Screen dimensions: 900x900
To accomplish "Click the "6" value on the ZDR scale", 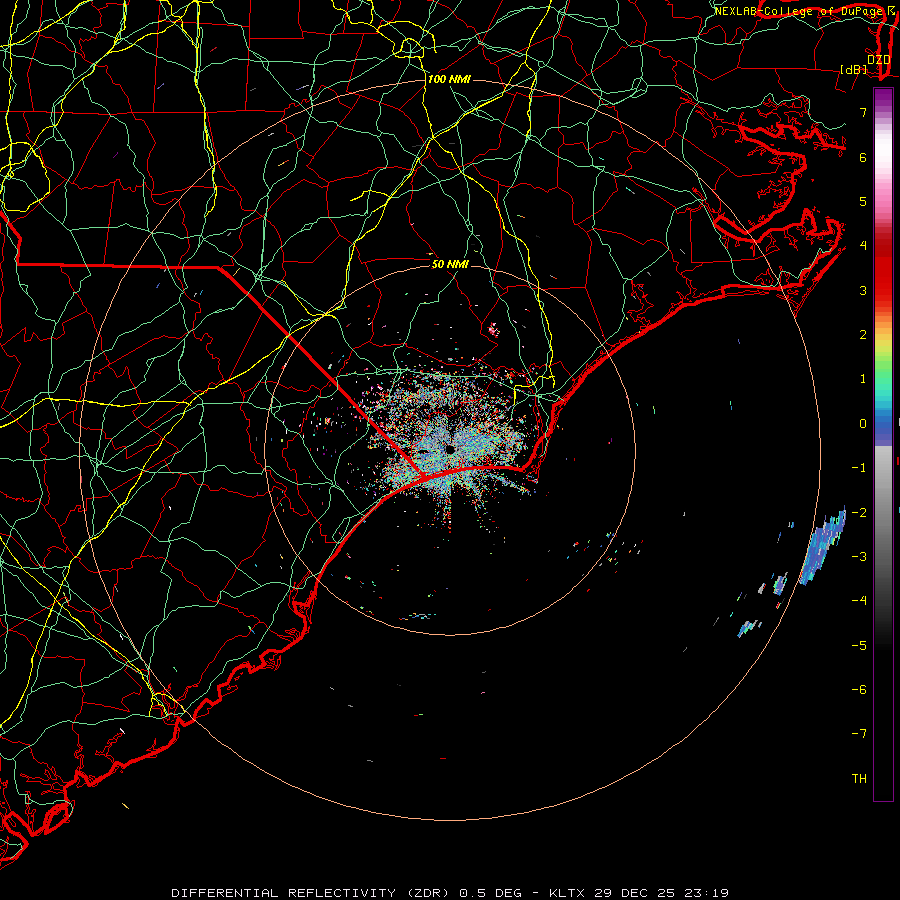I will [863, 157].
